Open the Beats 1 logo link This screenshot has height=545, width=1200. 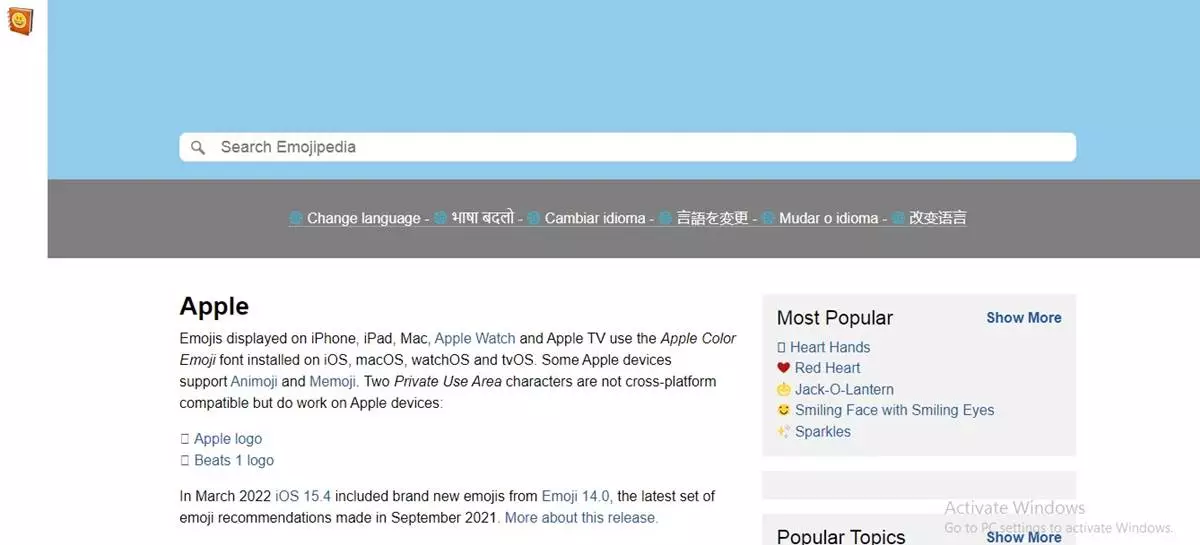click(234, 460)
